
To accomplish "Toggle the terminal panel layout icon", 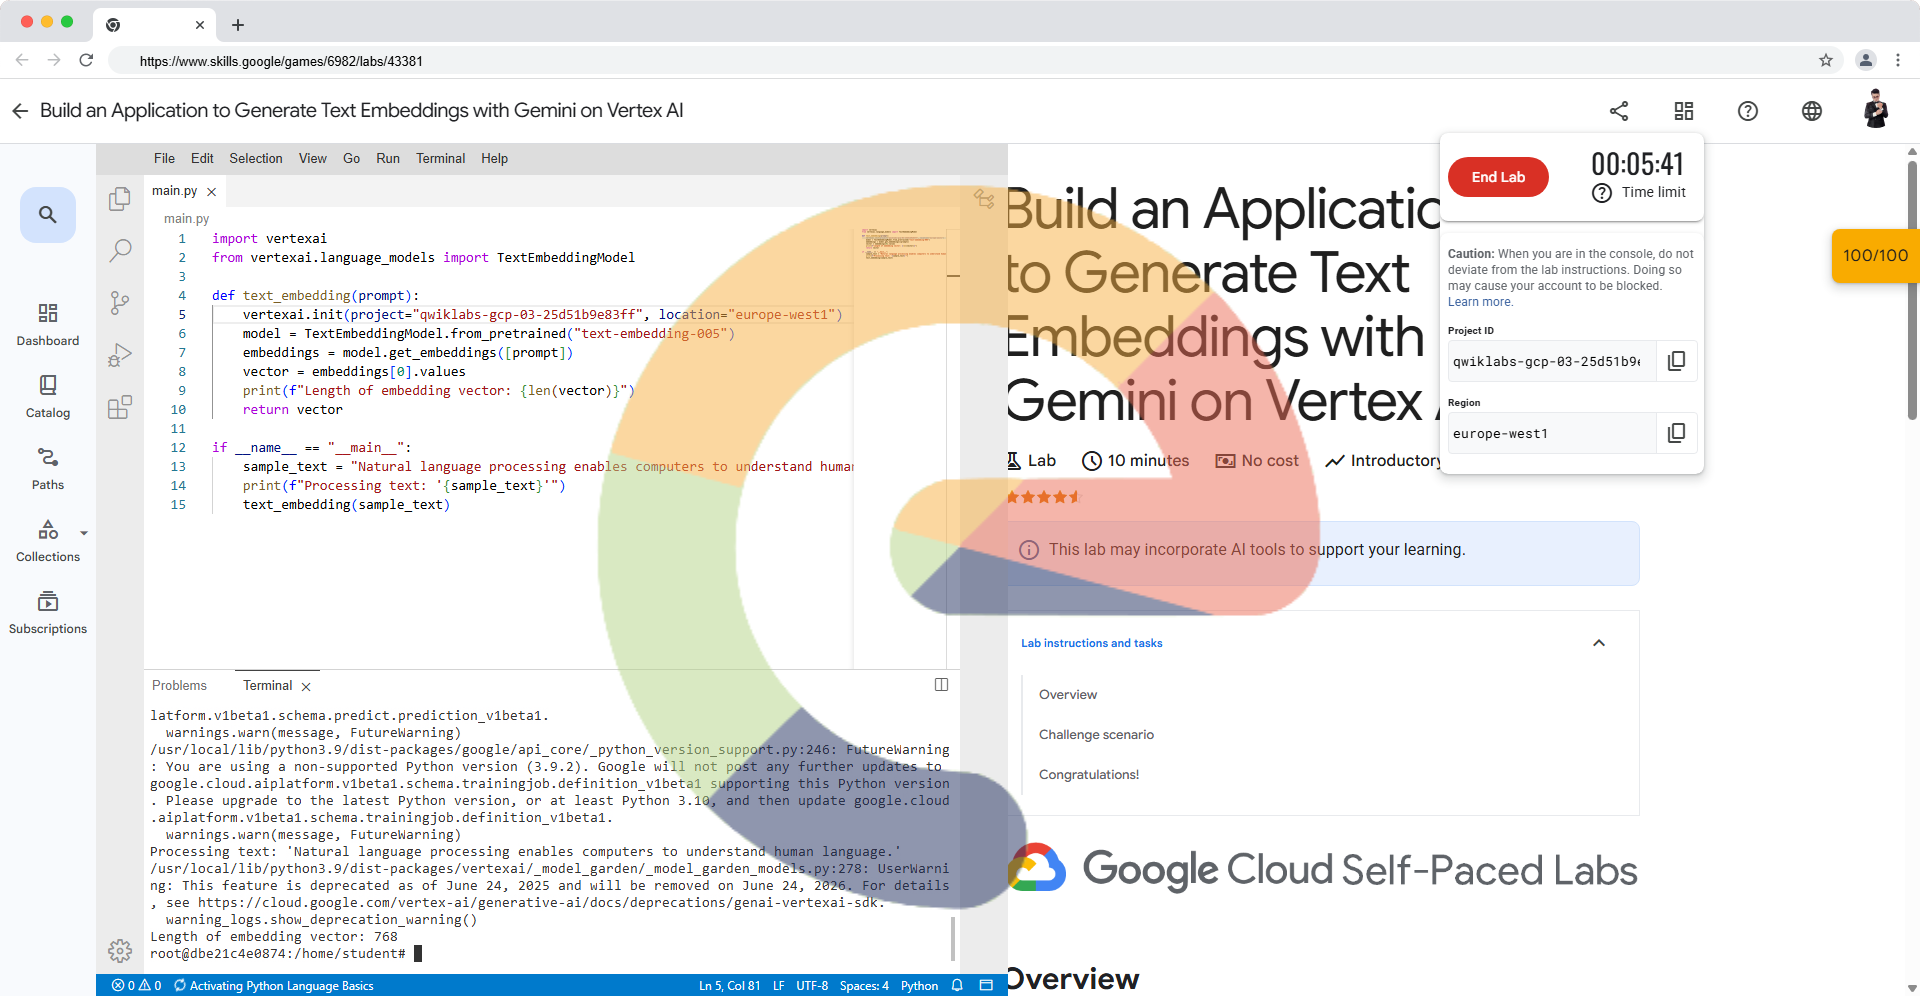I will click(941, 685).
